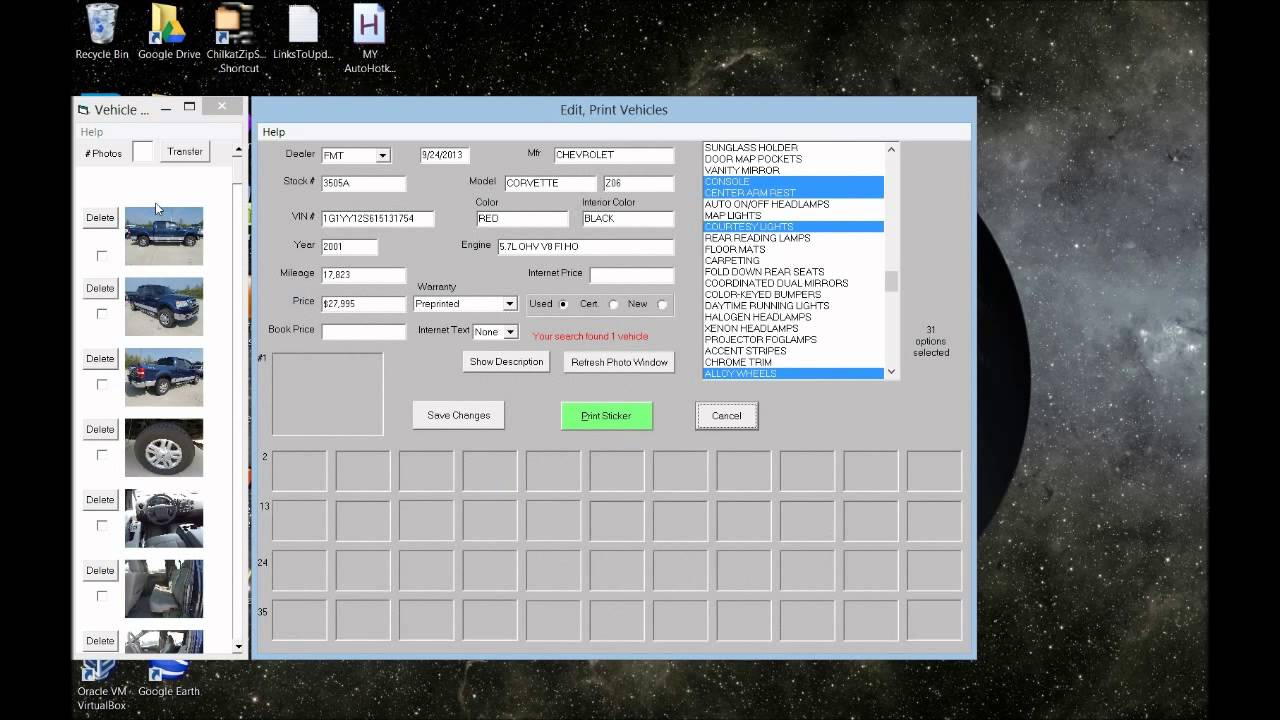Select the Google Earth desktop icon
This screenshot has height=720, width=1280.
169,678
